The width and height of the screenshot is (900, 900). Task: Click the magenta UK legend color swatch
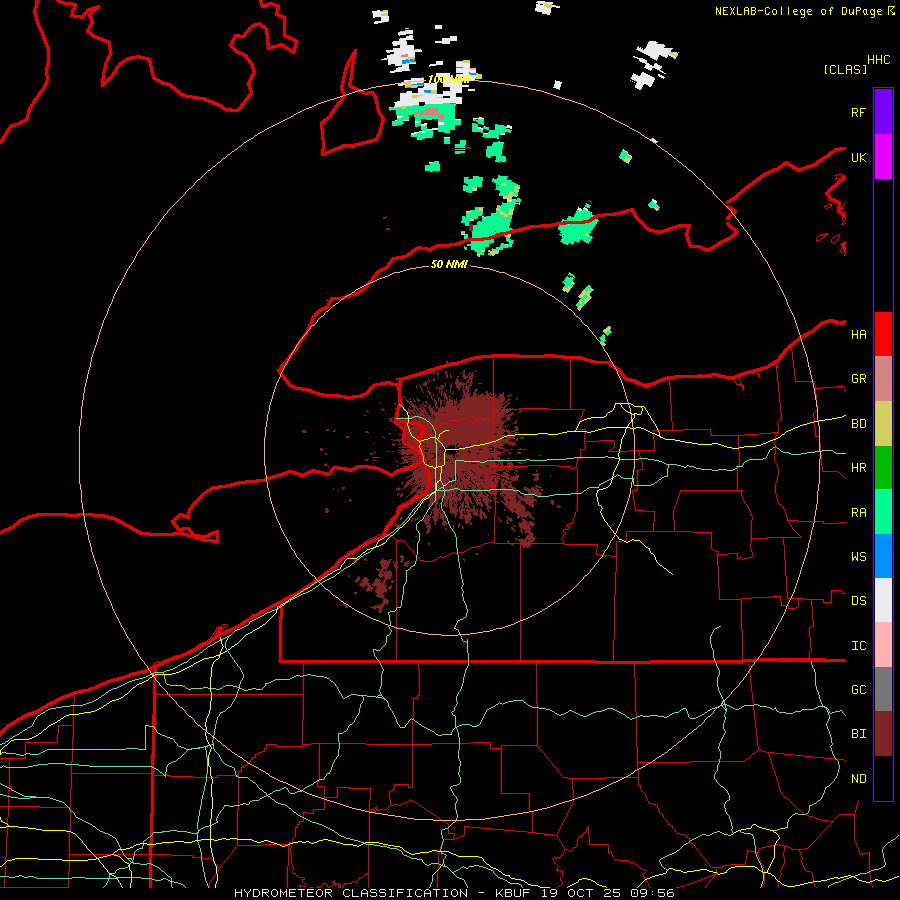[883, 157]
